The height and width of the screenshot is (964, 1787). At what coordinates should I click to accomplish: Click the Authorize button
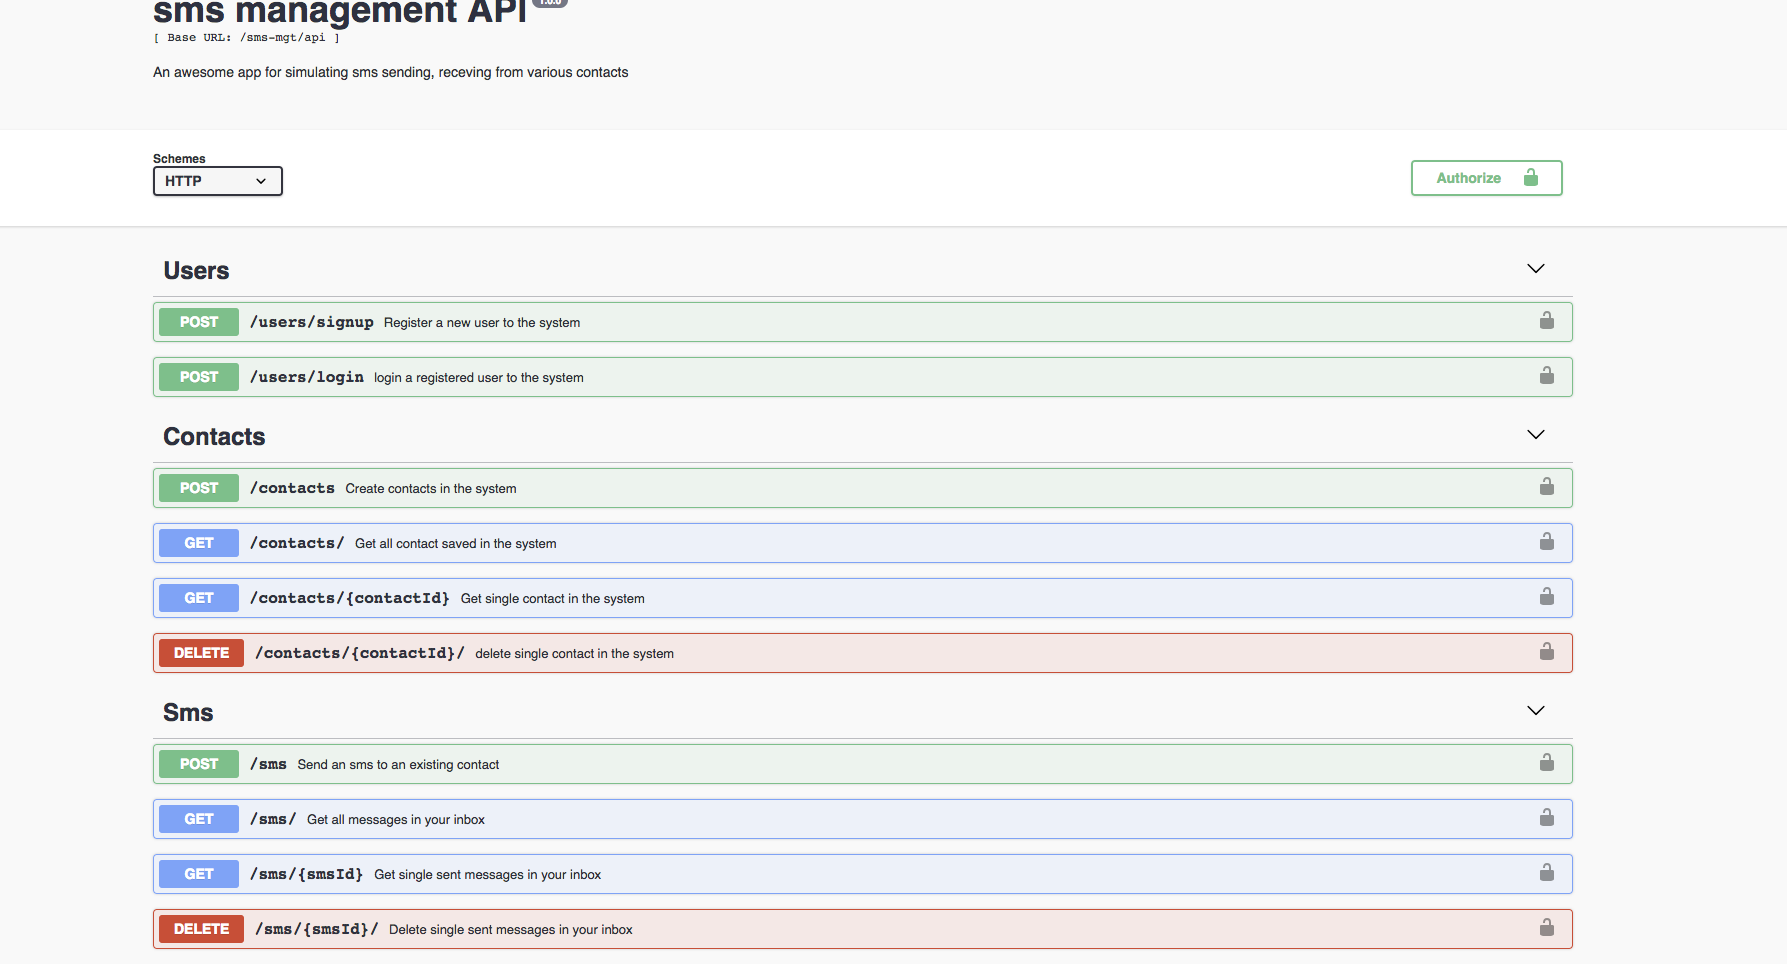coord(1486,177)
